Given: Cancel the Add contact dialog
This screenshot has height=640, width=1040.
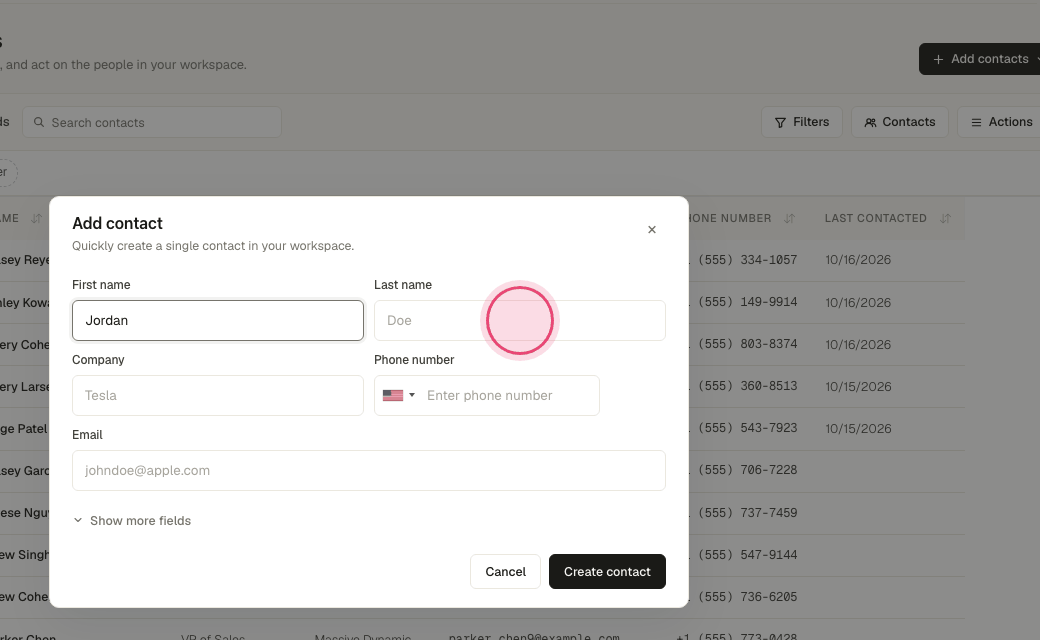Looking at the screenshot, I should point(505,572).
